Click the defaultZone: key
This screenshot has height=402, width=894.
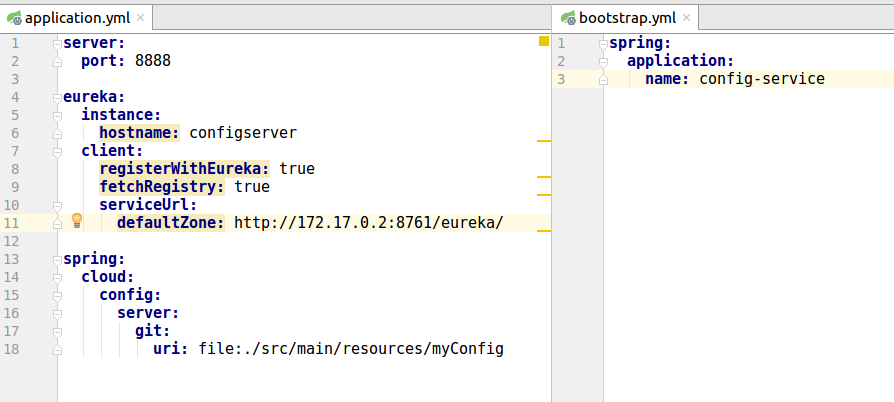pyautogui.click(x=171, y=223)
